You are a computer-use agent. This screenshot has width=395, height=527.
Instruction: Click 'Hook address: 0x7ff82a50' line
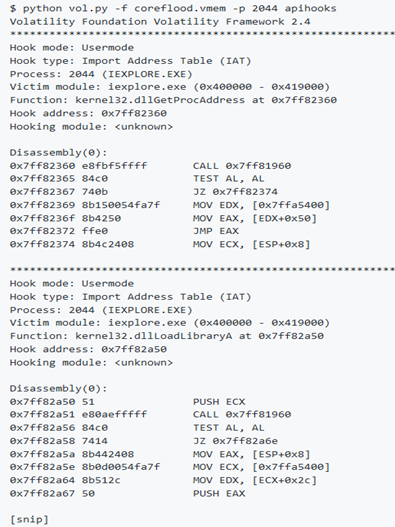(x=88, y=349)
